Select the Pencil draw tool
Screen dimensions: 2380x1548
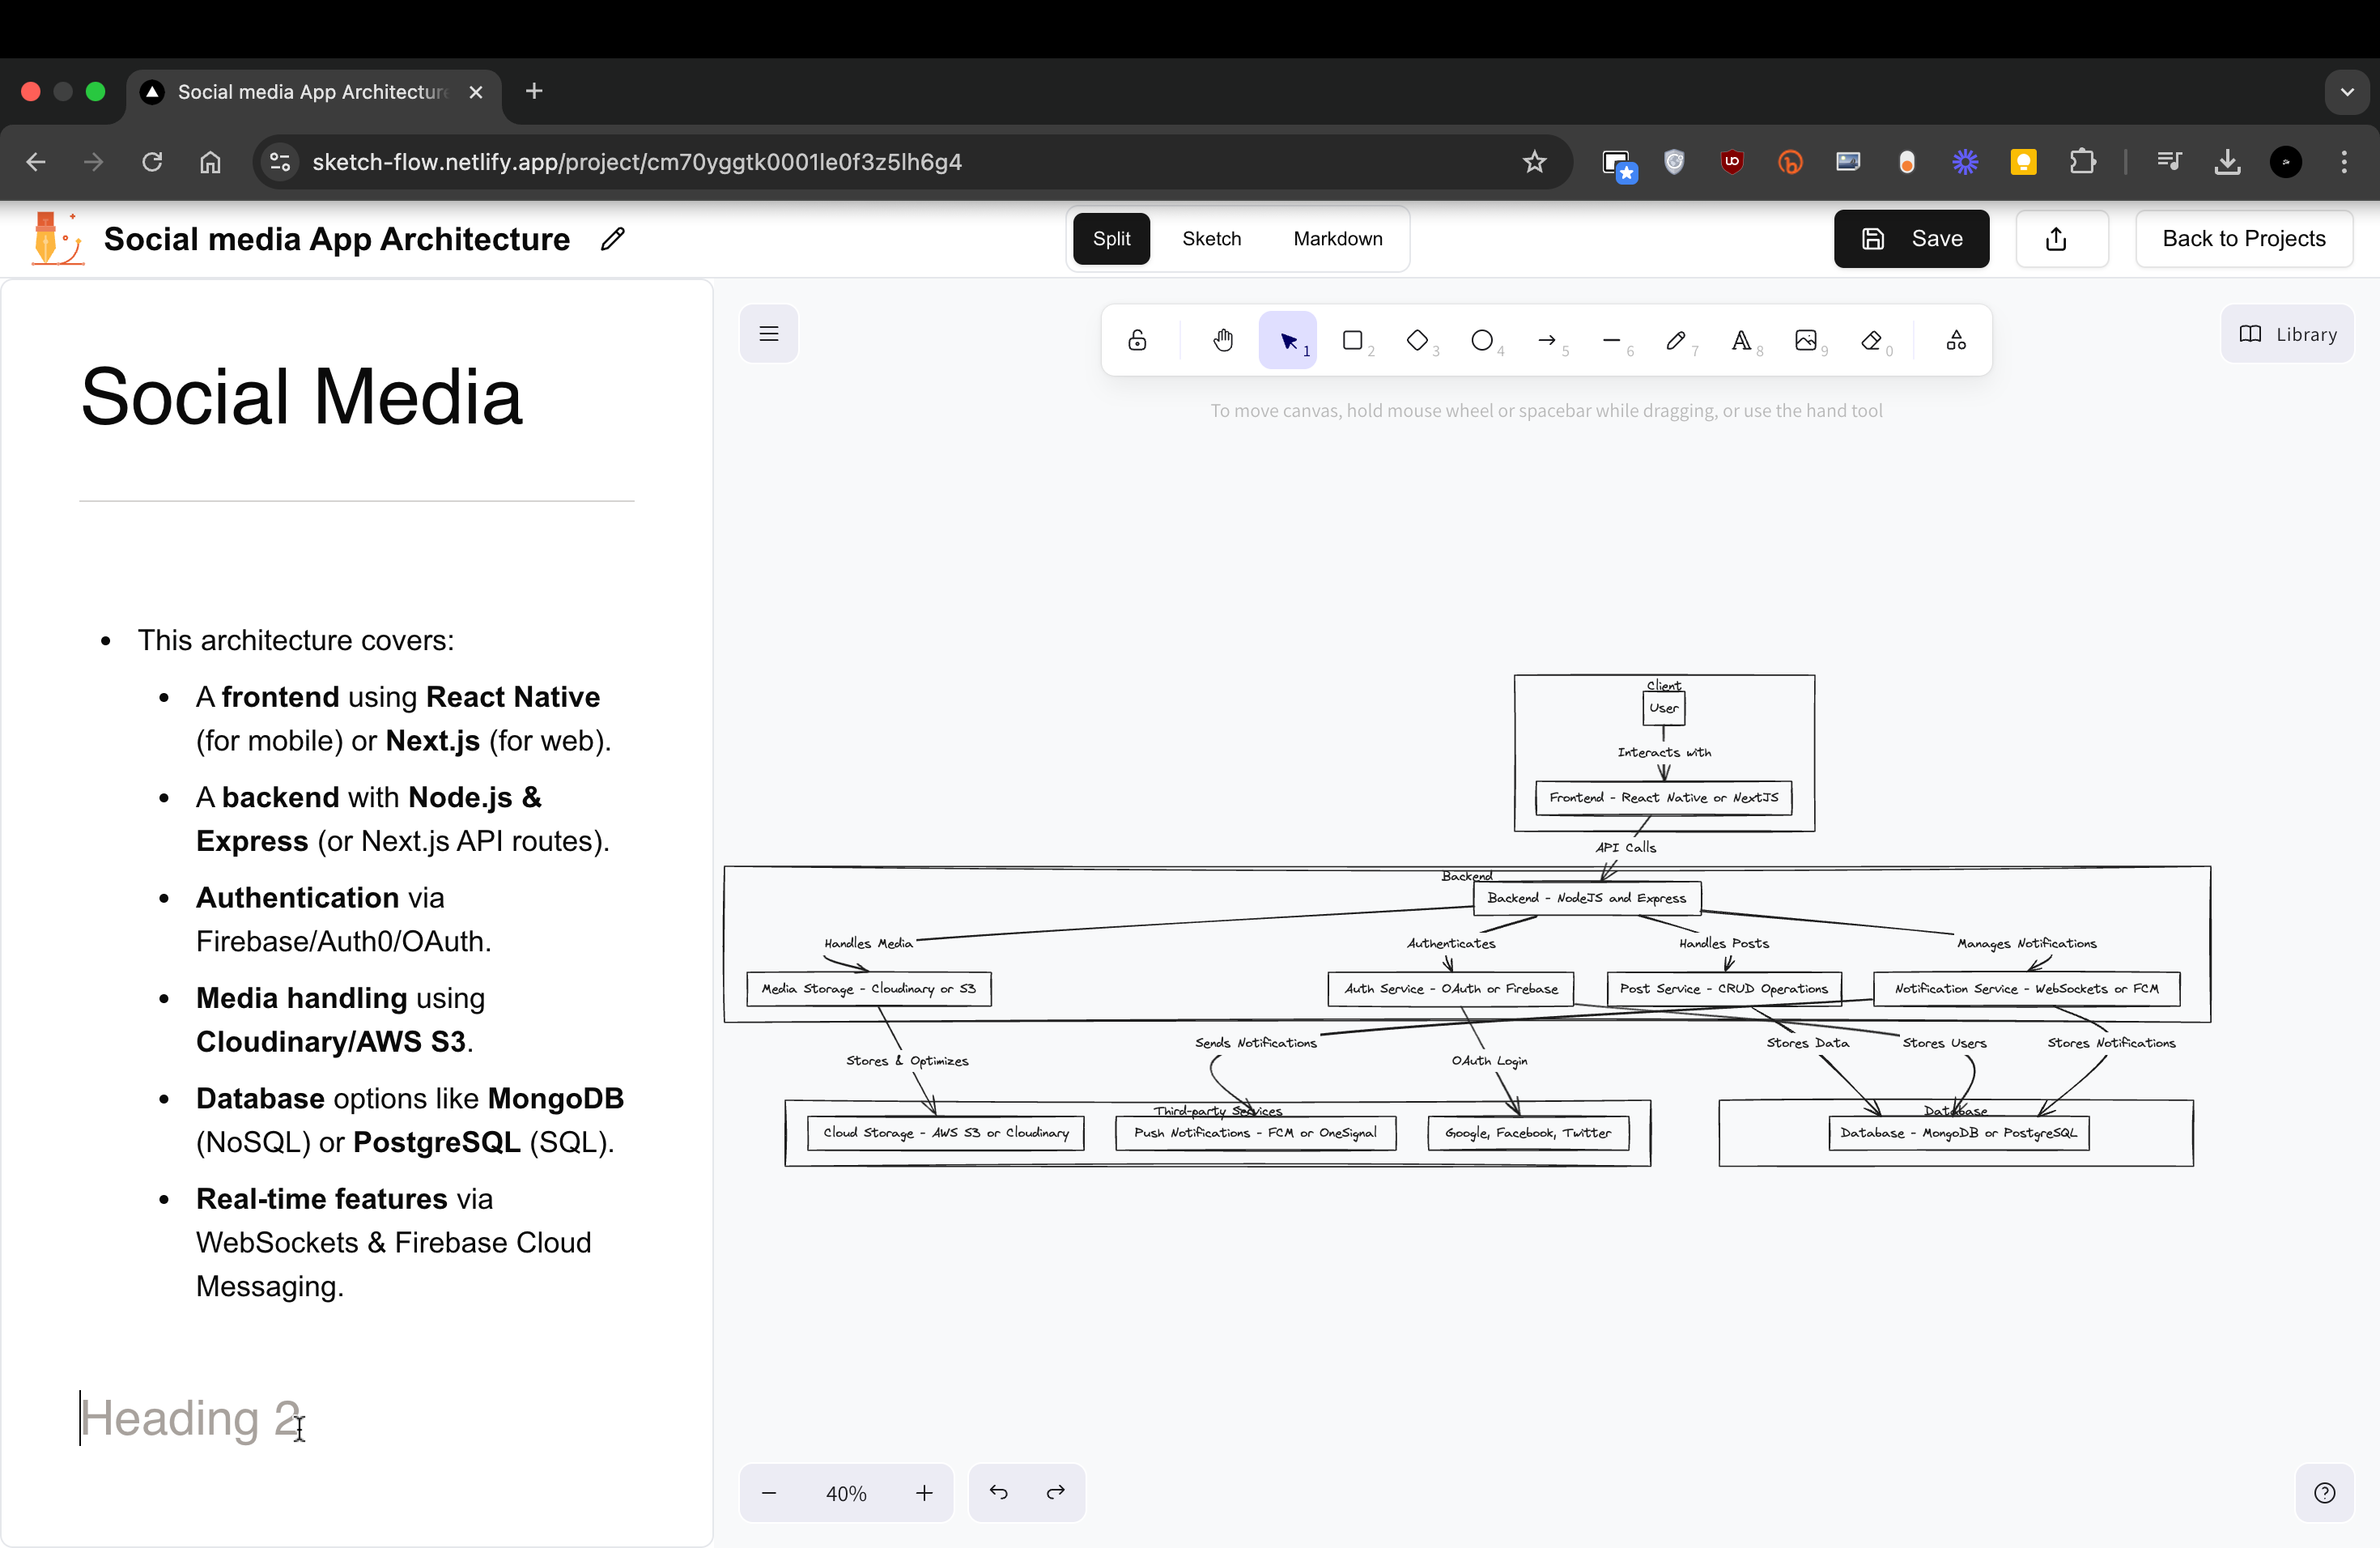[1676, 340]
